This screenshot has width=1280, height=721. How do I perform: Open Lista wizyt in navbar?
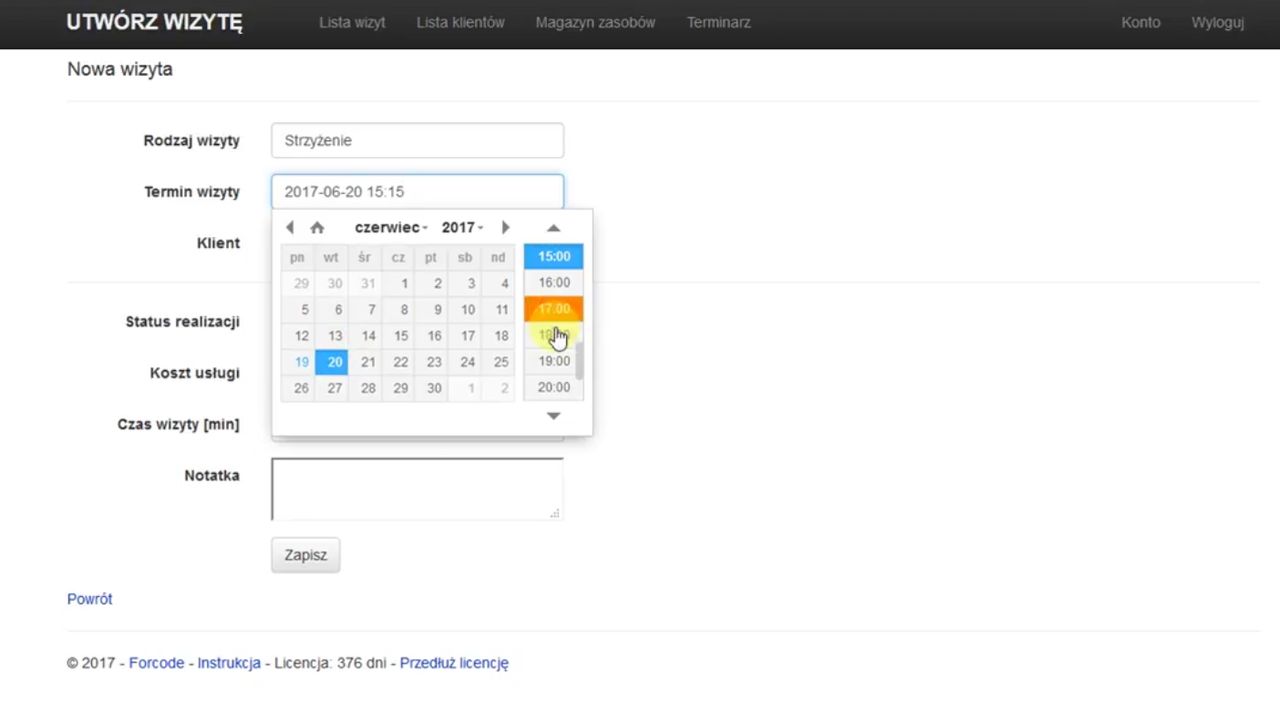(352, 22)
